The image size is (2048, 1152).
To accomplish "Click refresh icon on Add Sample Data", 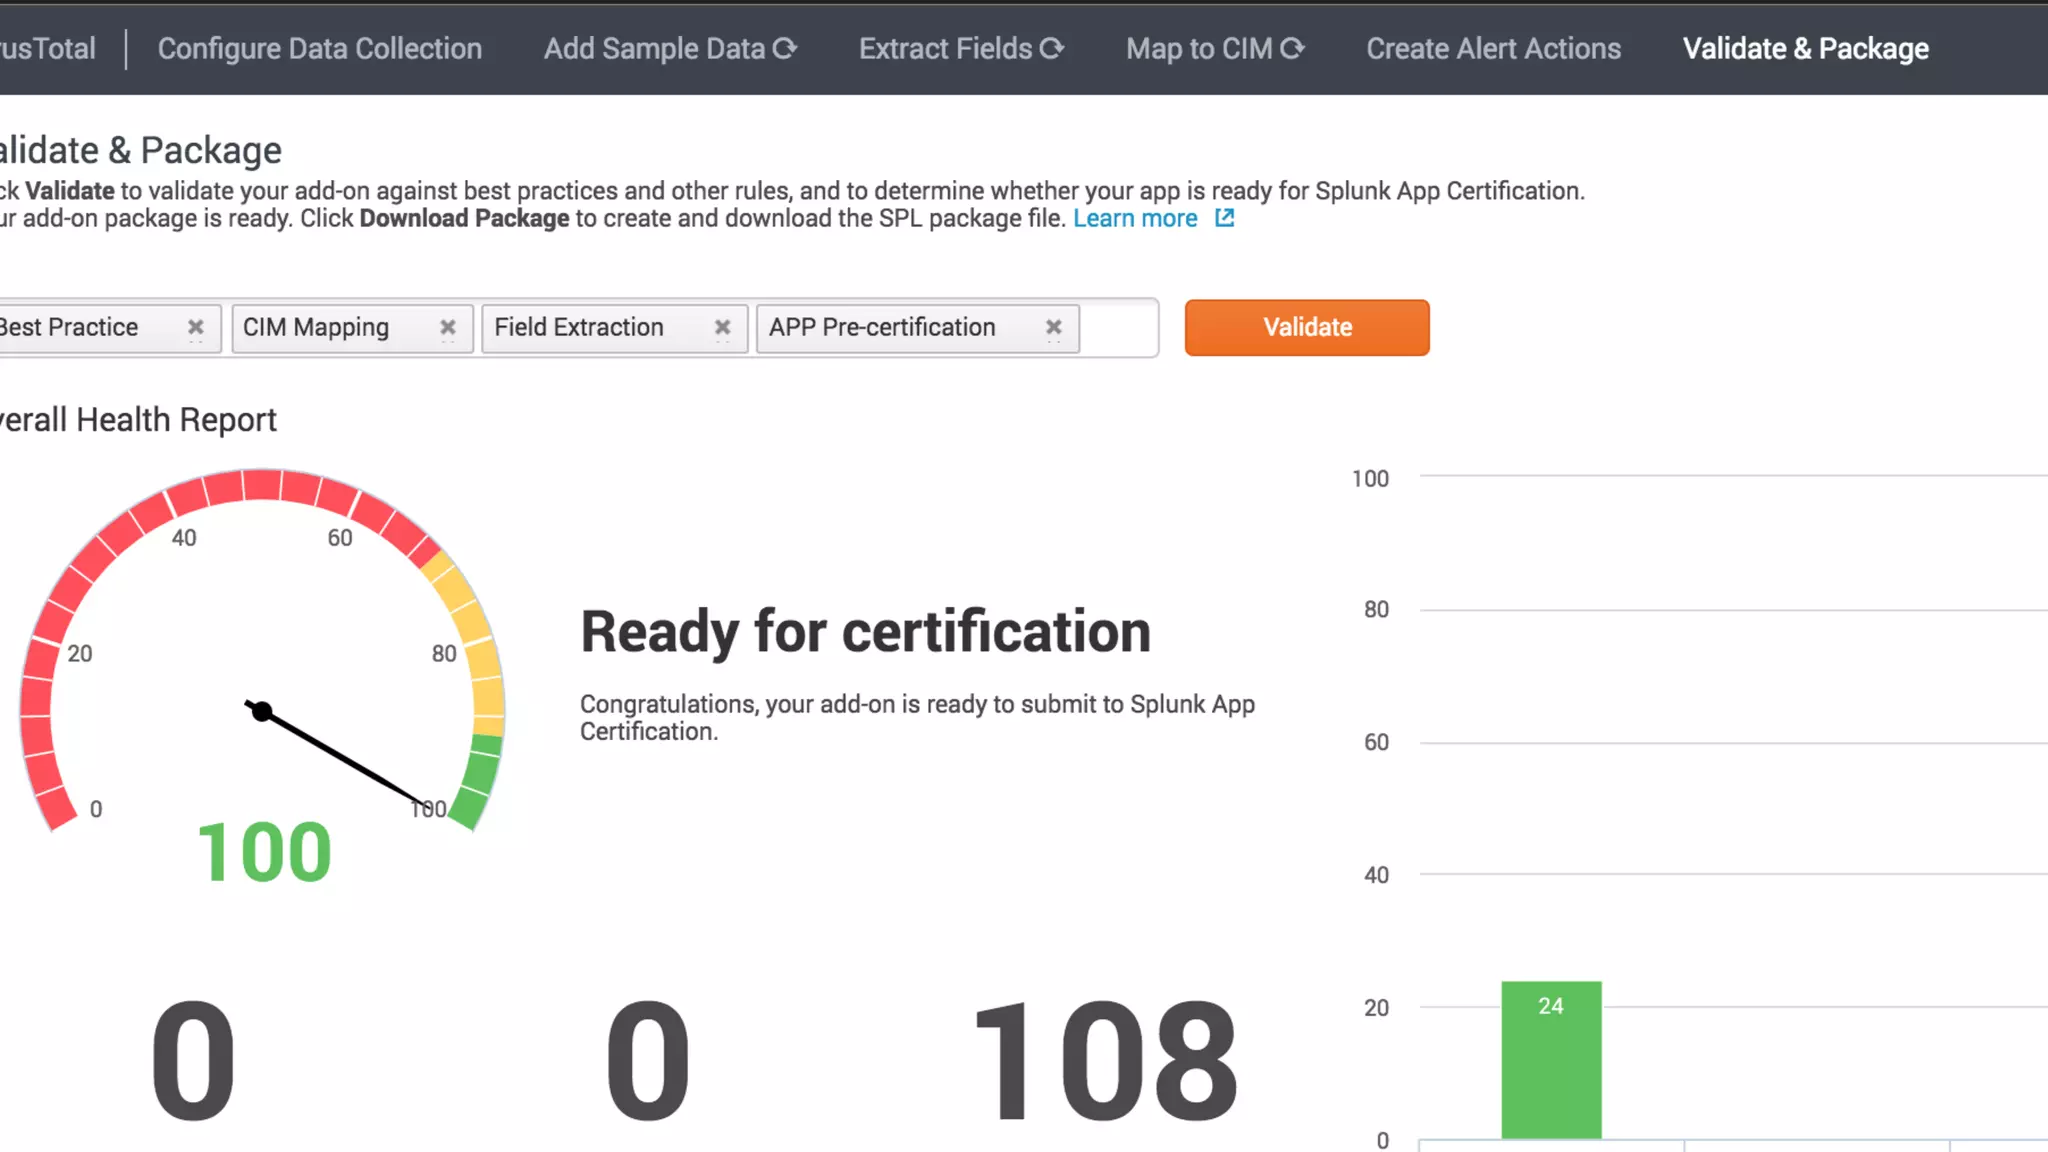I will tap(785, 48).
